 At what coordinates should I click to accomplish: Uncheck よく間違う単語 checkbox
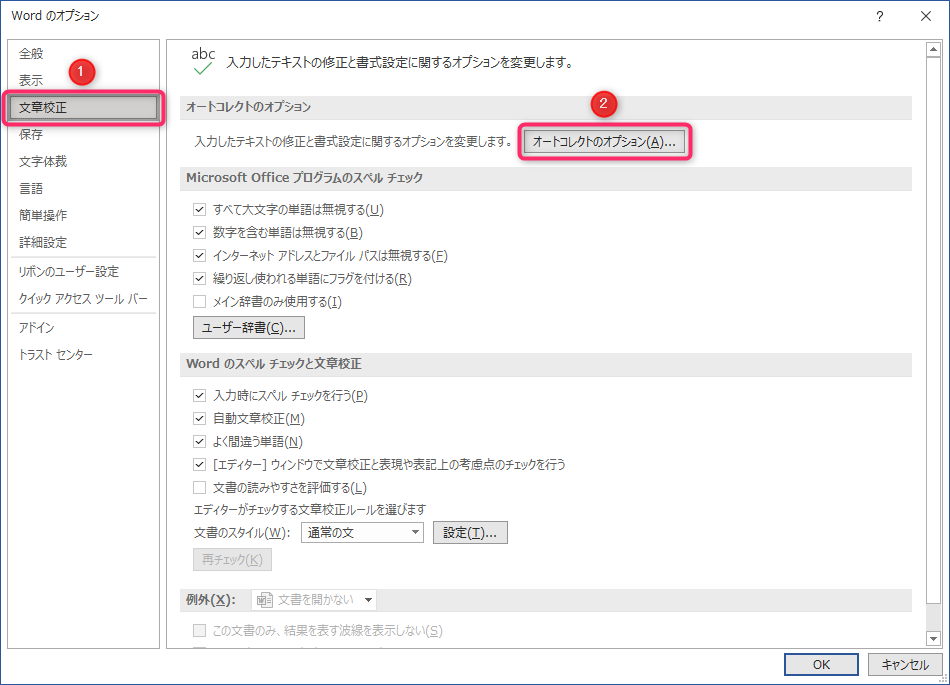pyautogui.click(x=199, y=442)
